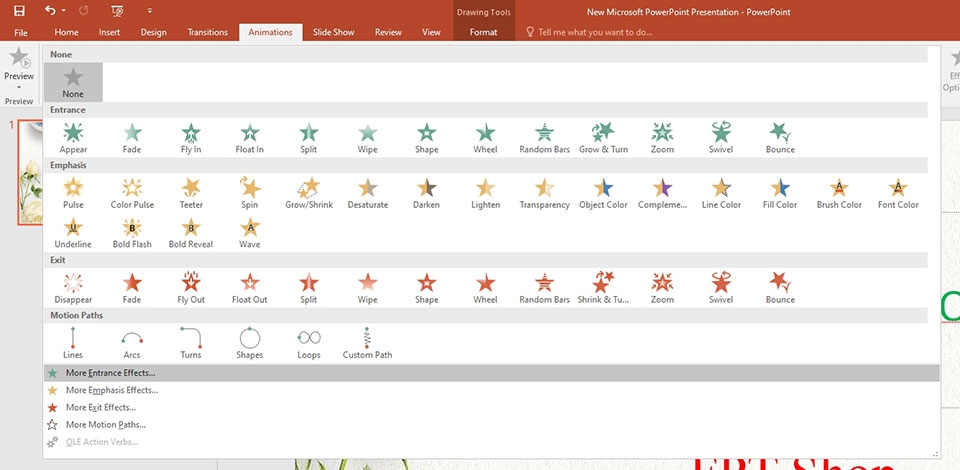This screenshot has height=470, width=960.
Task: Apply the Disappear exit animation
Action: [x=73, y=286]
